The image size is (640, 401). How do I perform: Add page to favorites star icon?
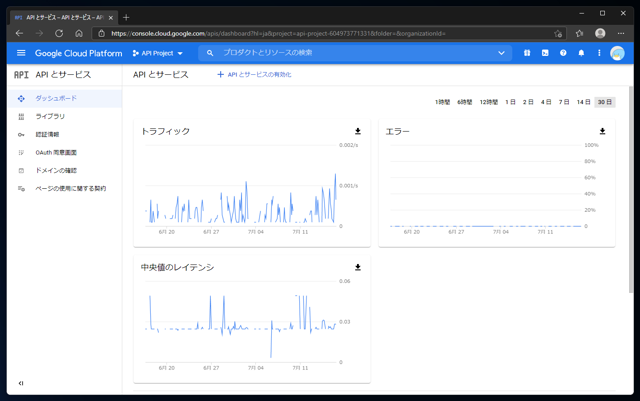558,33
